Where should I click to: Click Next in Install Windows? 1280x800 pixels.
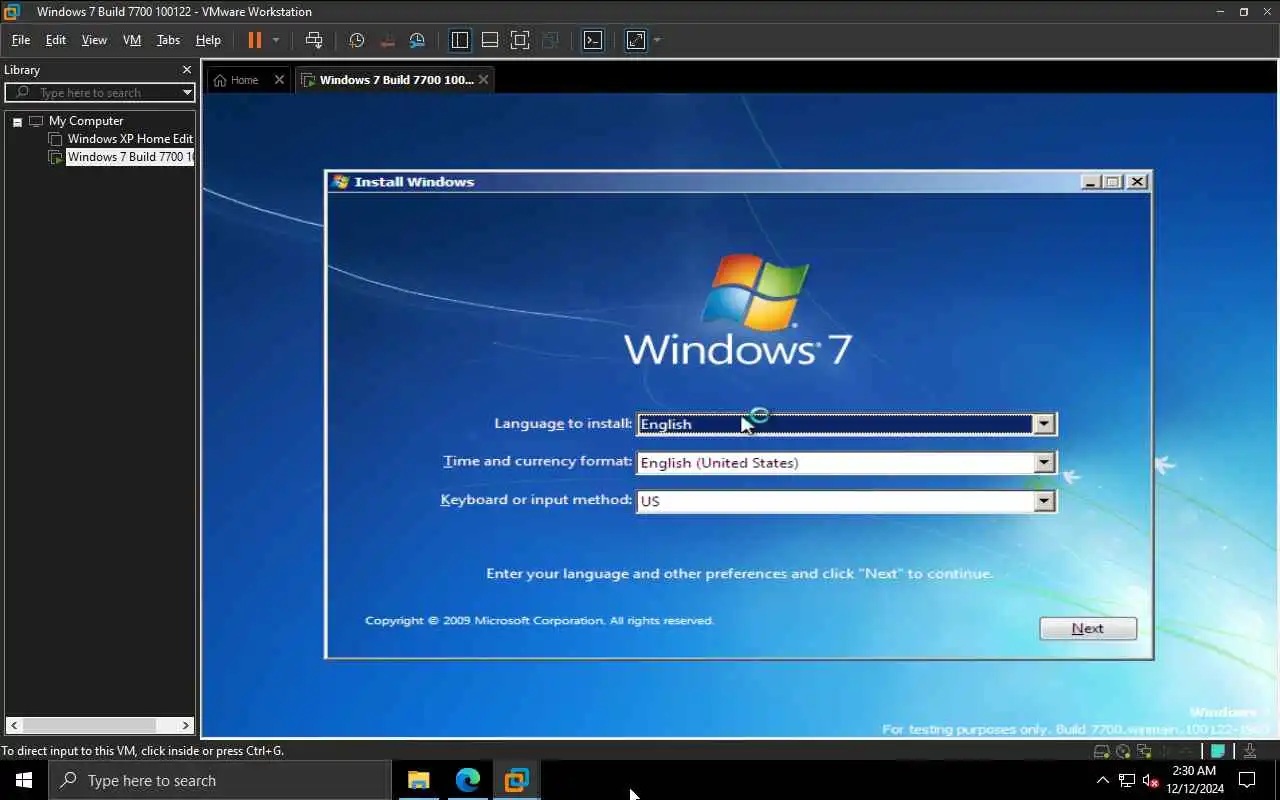click(1088, 628)
